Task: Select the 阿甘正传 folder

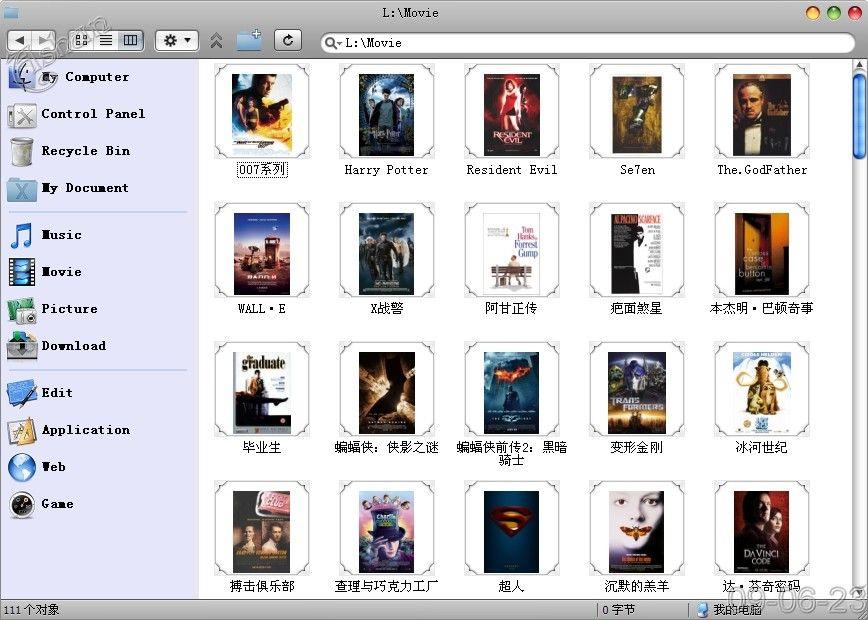Action: 512,250
